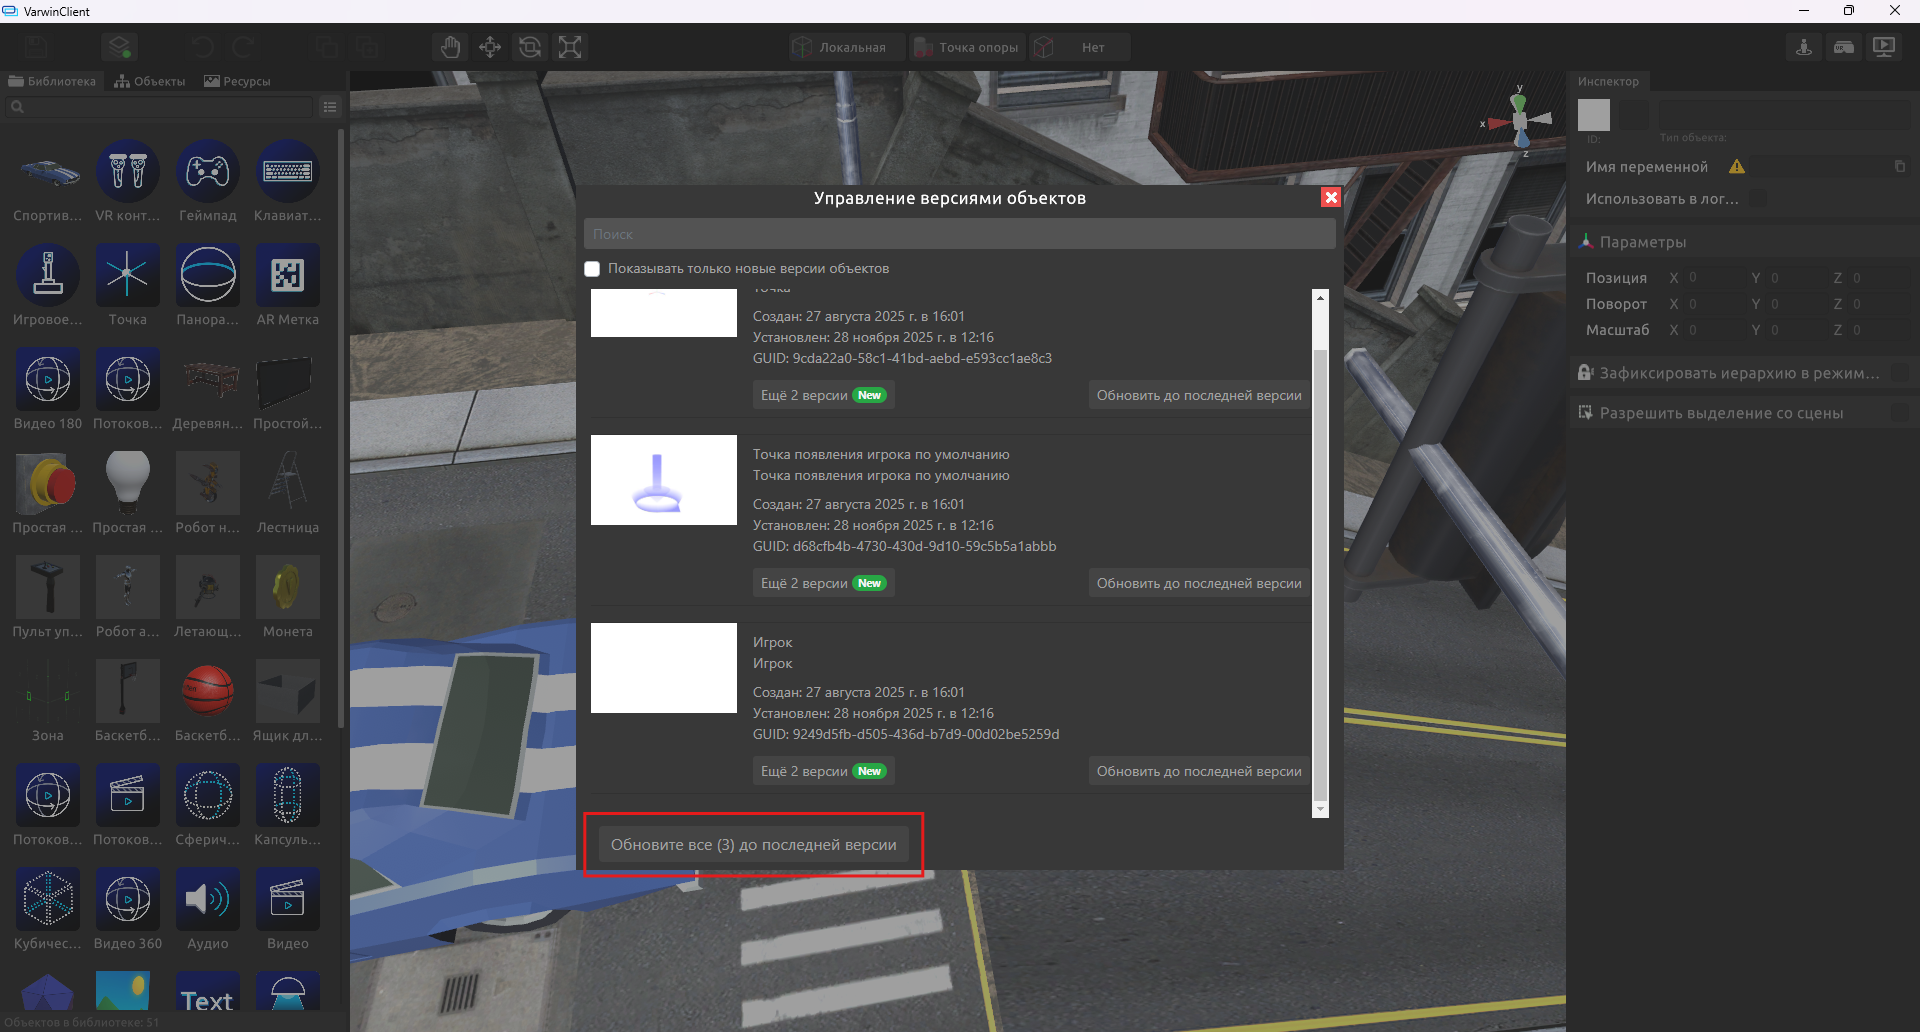Update player spawn point to latest version

pos(1198,583)
